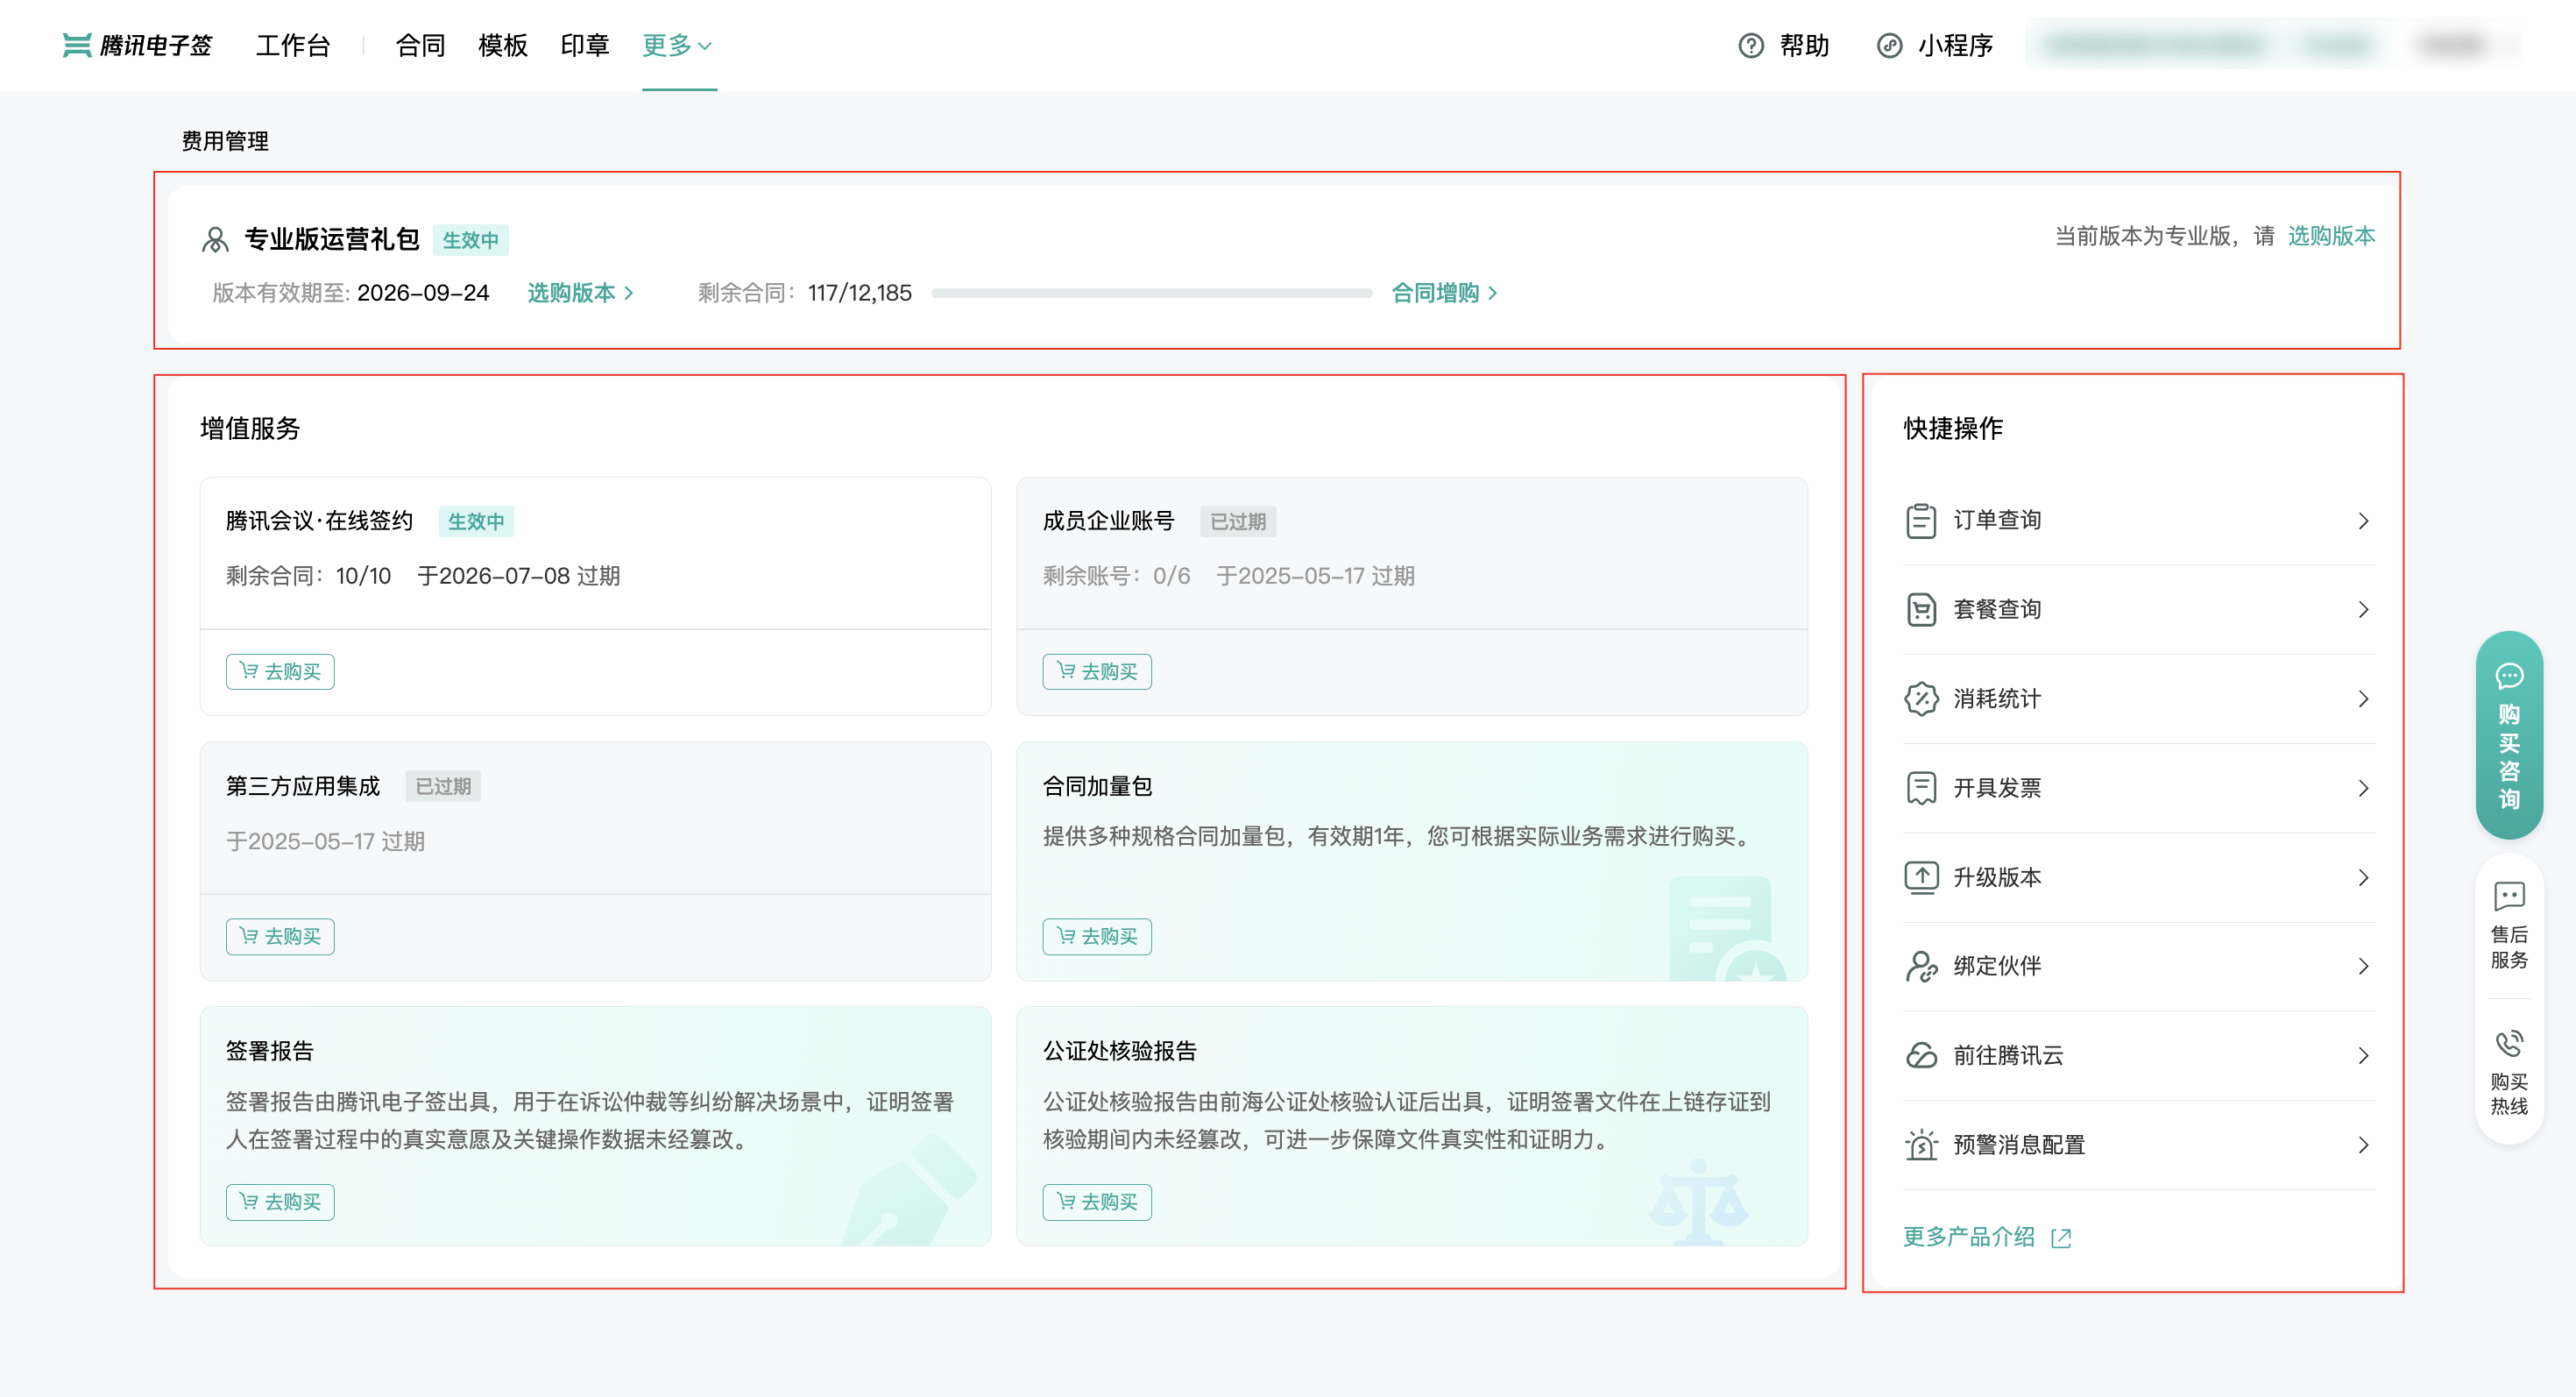Click 去购买 under 合同加量包

(1096, 936)
